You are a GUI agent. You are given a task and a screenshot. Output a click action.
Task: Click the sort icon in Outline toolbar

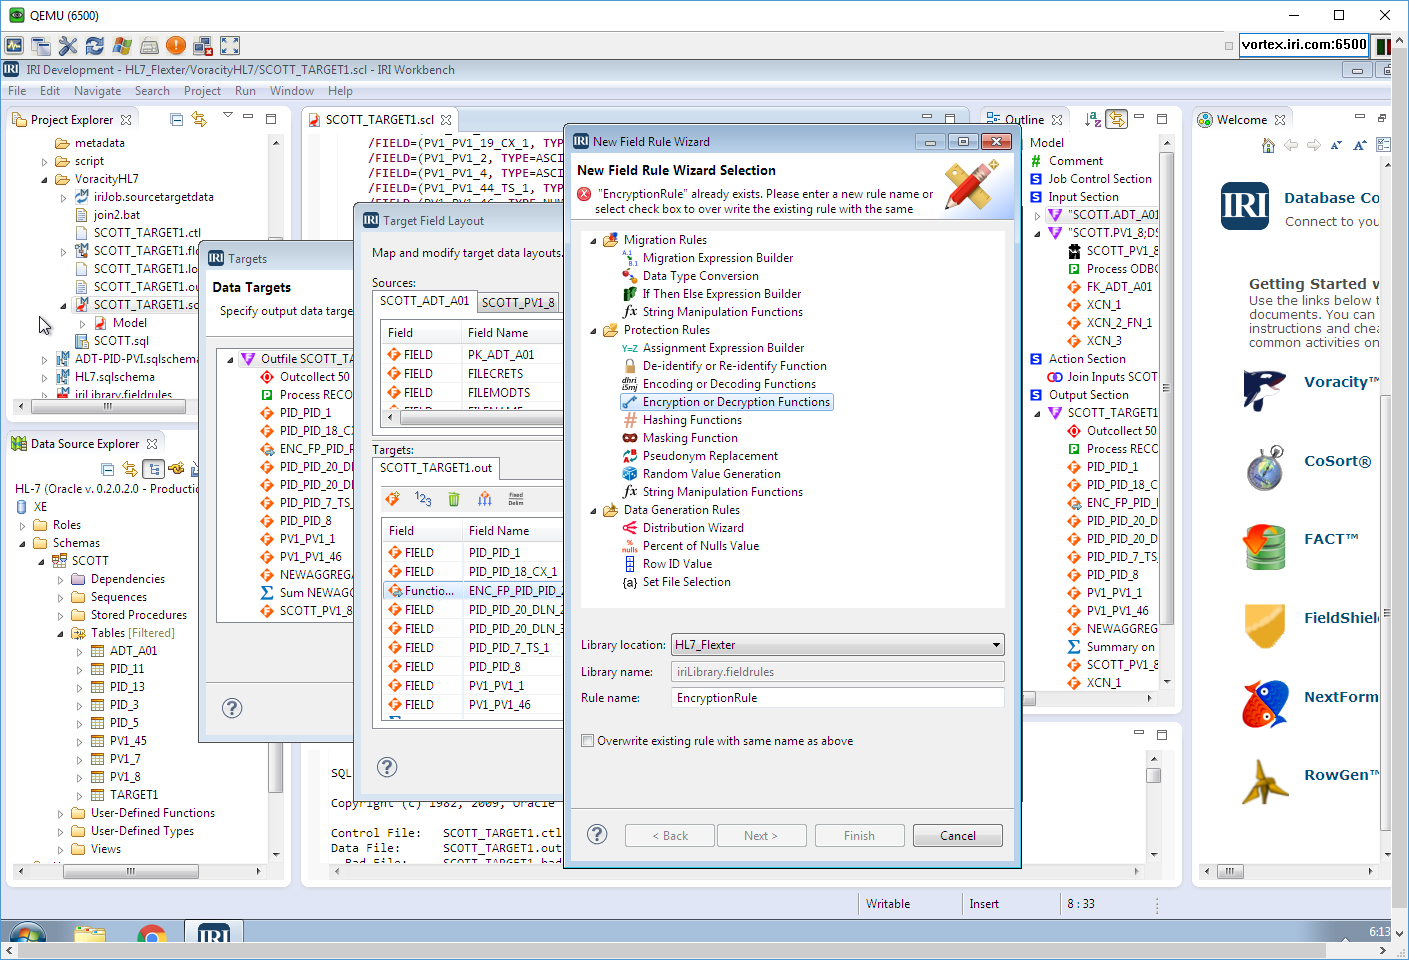1093,119
